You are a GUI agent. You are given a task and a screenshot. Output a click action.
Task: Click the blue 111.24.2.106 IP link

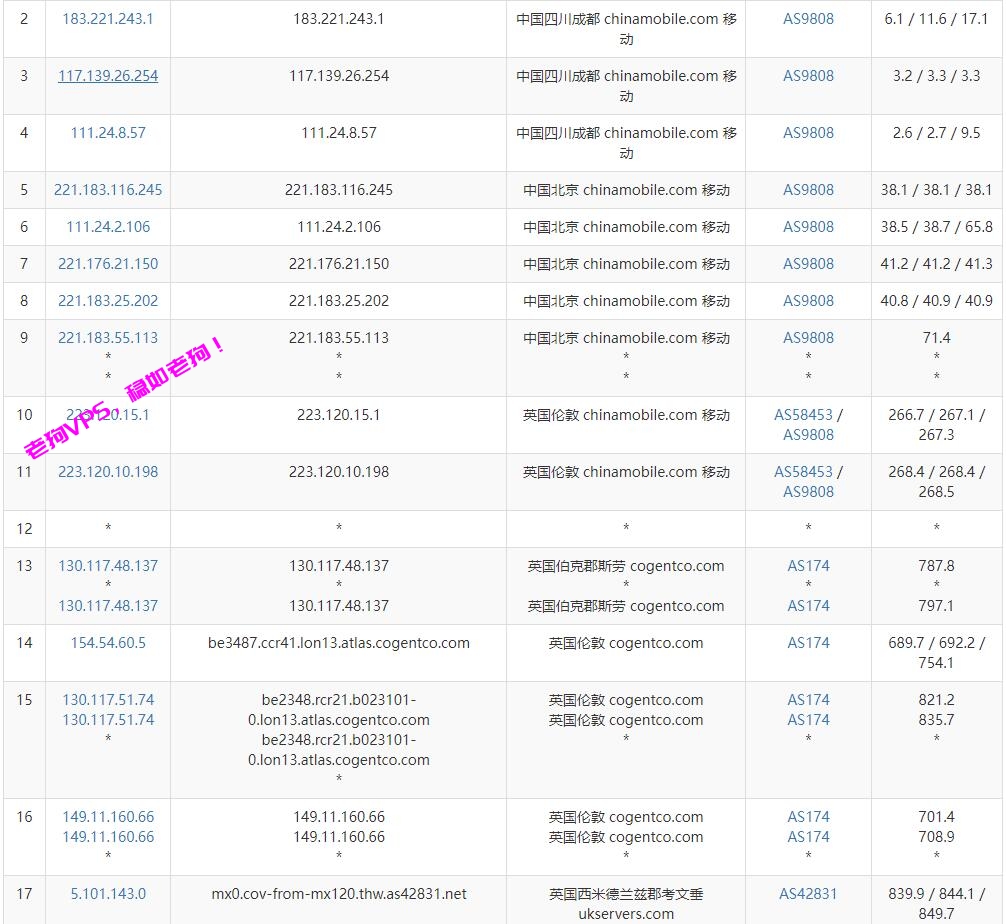point(108,227)
